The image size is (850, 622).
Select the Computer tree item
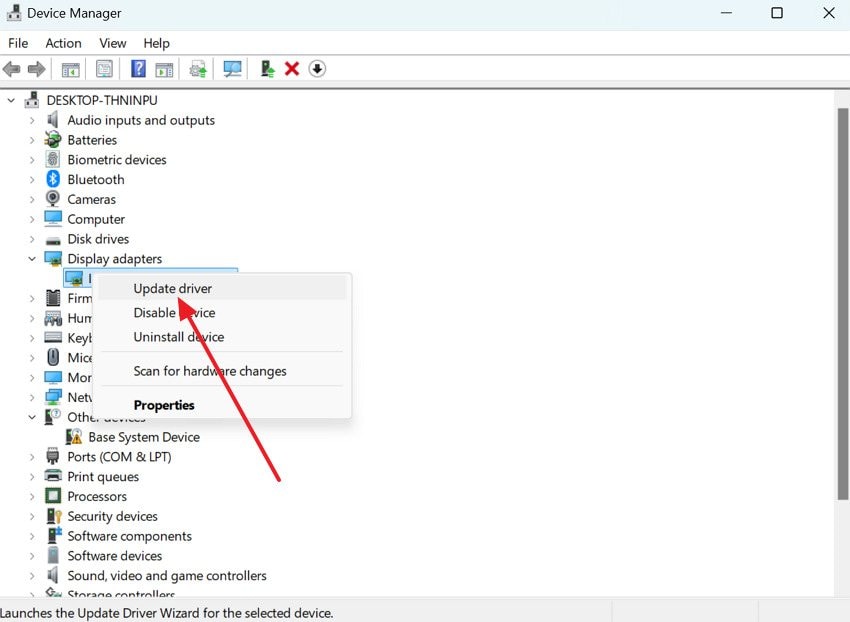point(96,219)
